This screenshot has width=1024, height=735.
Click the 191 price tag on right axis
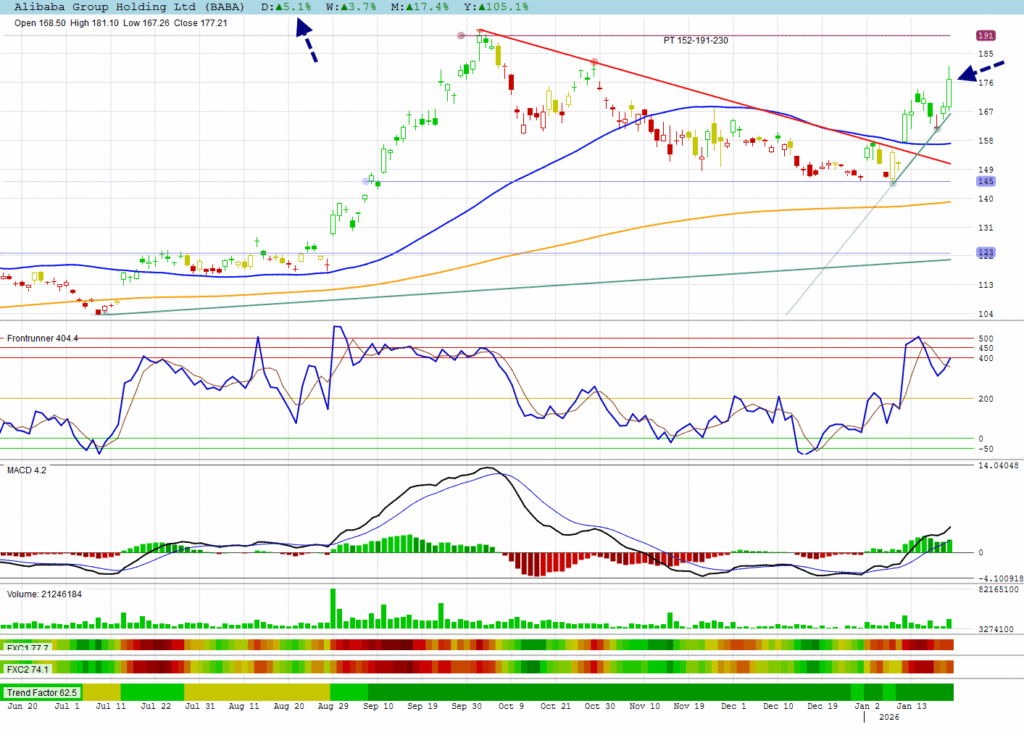[984, 35]
